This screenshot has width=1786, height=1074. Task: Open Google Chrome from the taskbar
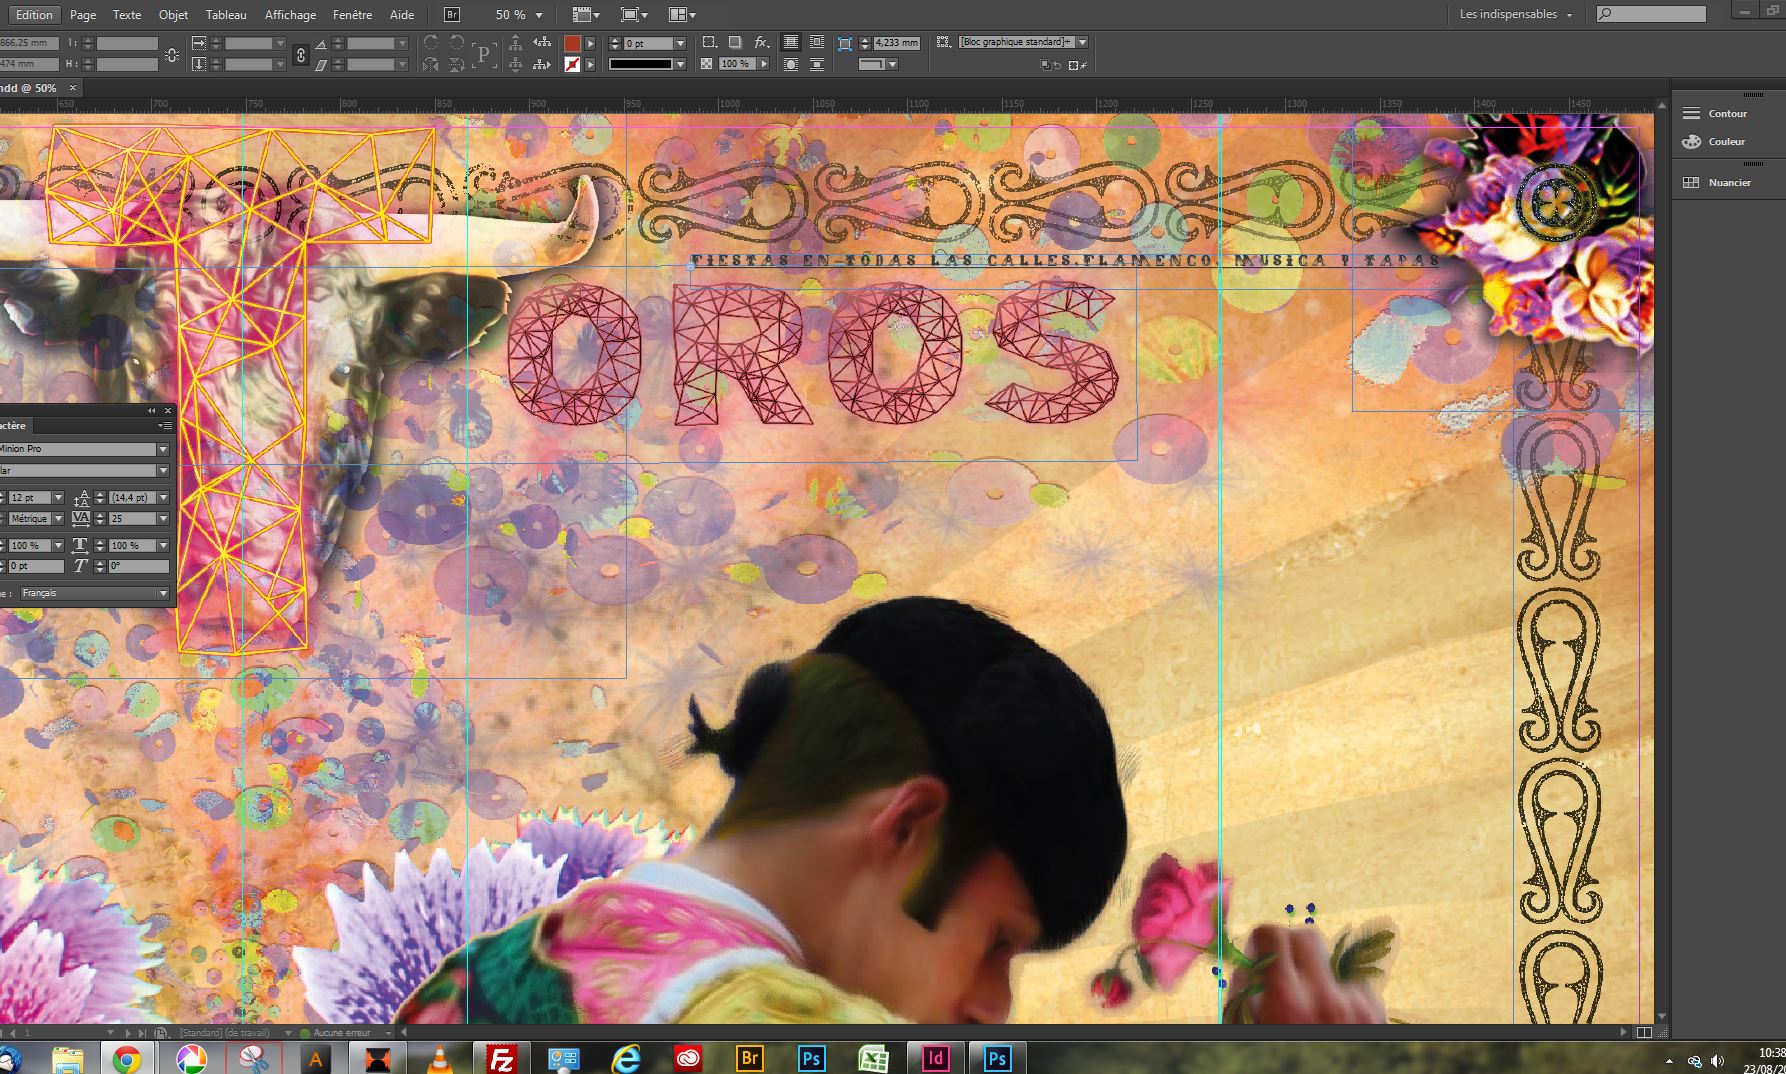(127, 1059)
